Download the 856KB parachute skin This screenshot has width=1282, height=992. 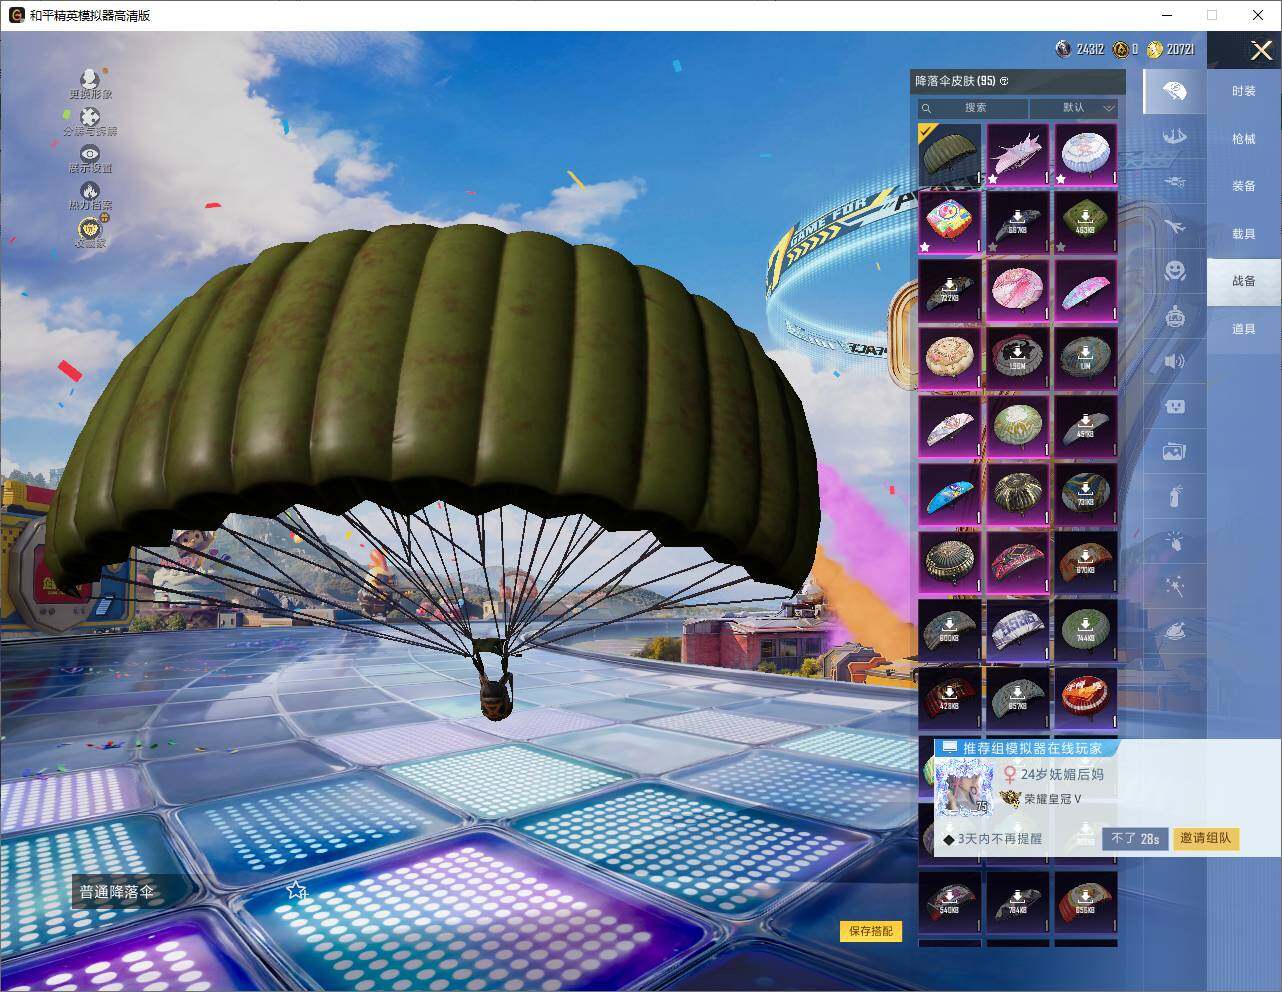1086,902
